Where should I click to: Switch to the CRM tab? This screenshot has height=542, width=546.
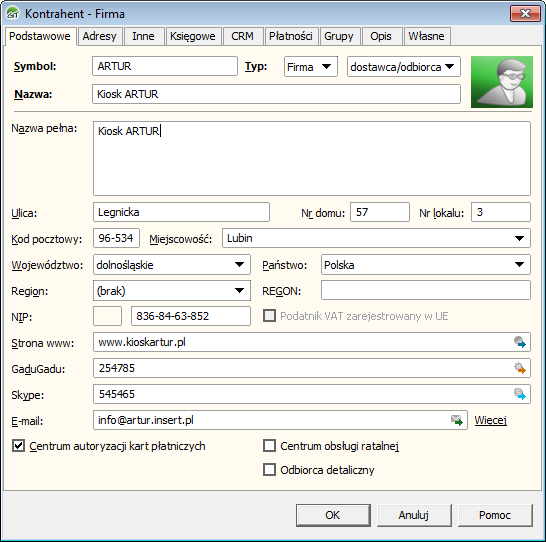click(242, 36)
